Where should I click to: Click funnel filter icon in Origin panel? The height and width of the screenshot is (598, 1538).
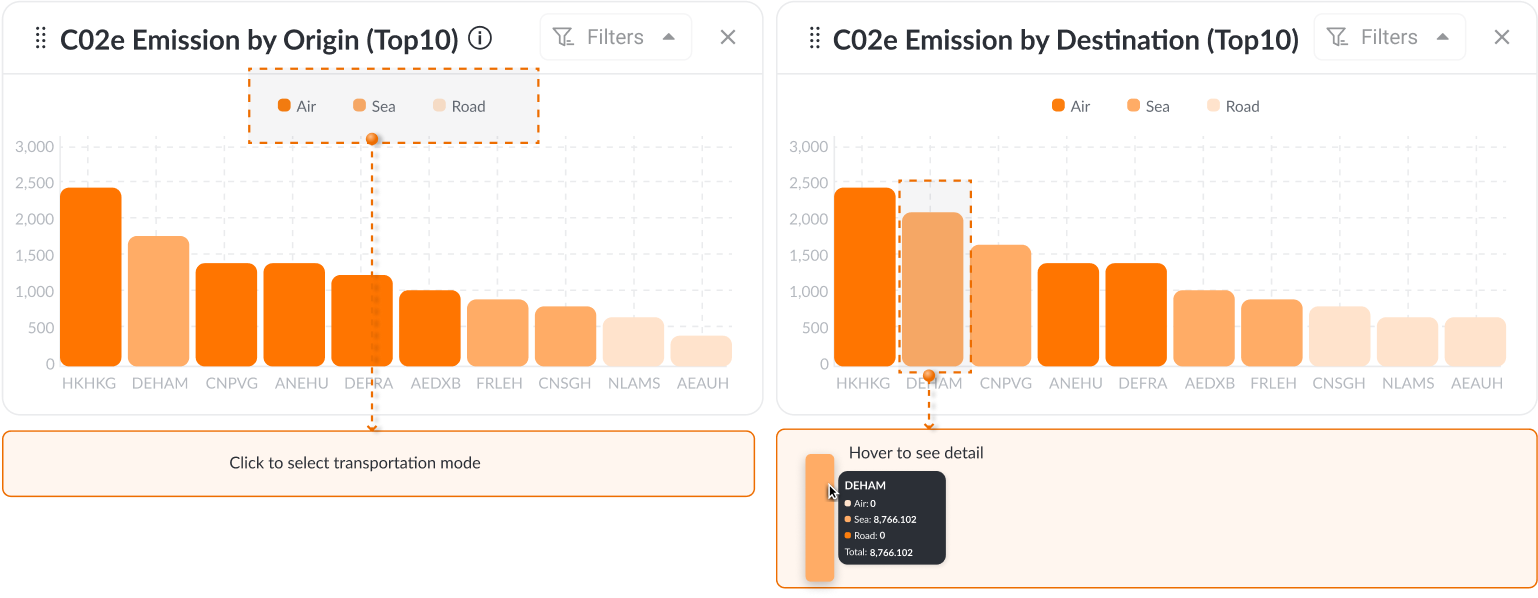[564, 38]
